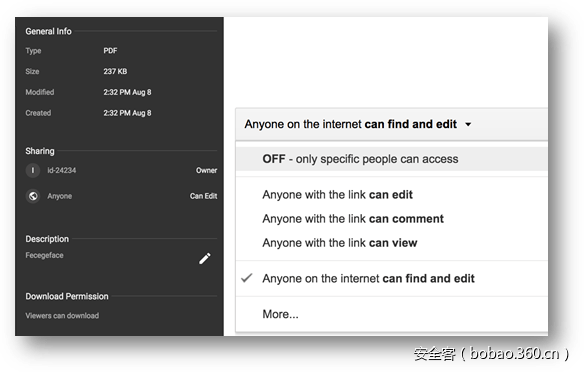The height and width of the screenshot is (372, 584).
Task: Open the link sharing dropdown arrow
Action: coord(468,124)
